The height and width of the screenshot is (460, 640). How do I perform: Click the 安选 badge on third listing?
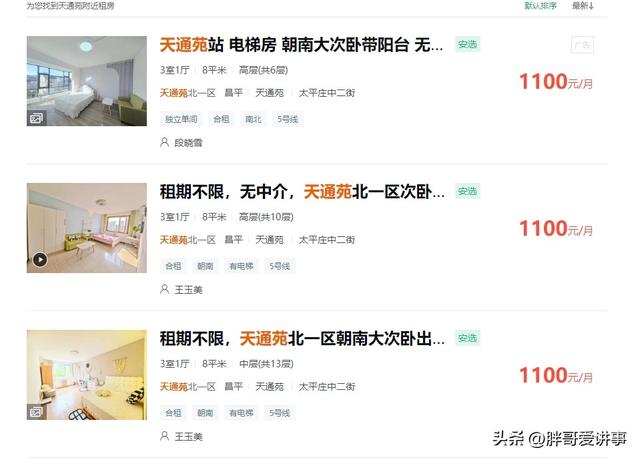(x=468, y=338)
